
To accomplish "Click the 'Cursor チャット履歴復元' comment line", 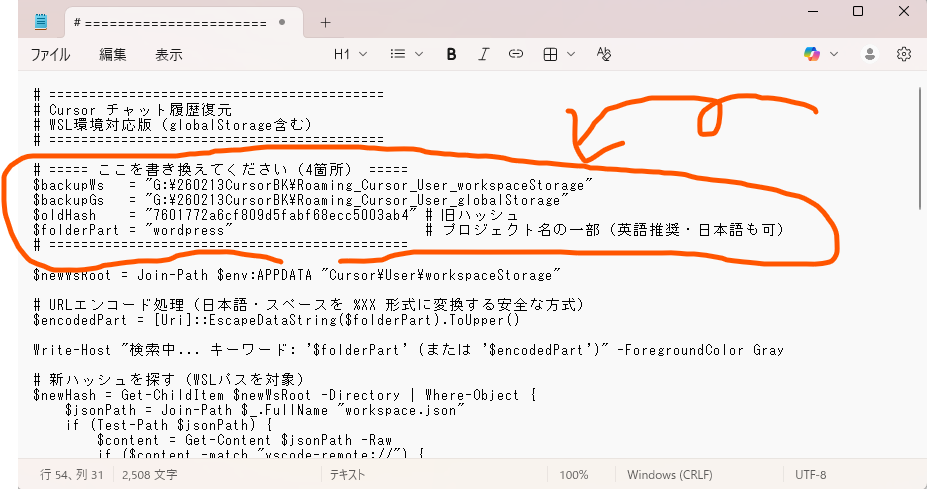I will pos(133,110).
